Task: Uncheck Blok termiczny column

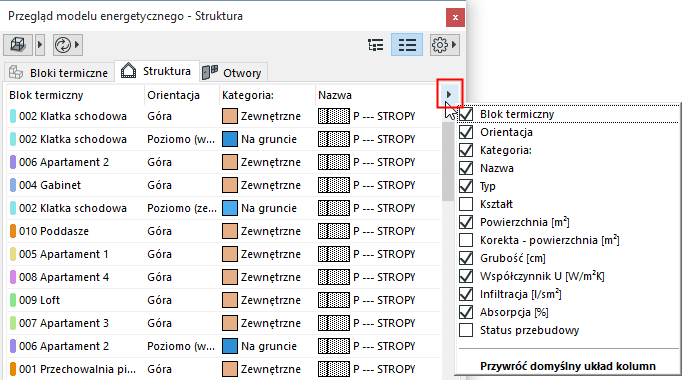Action: coord(466,114)
